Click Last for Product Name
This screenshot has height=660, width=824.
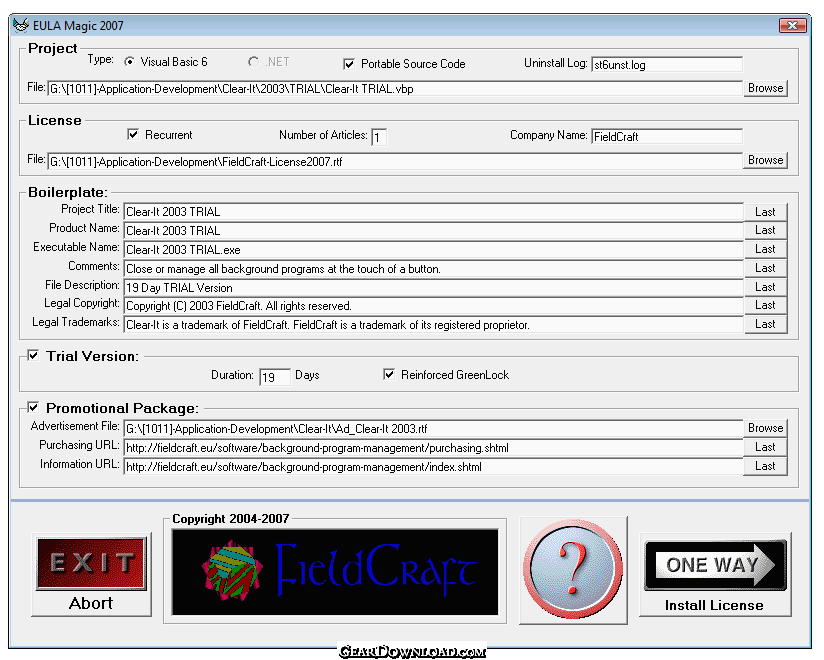[765, 230]
